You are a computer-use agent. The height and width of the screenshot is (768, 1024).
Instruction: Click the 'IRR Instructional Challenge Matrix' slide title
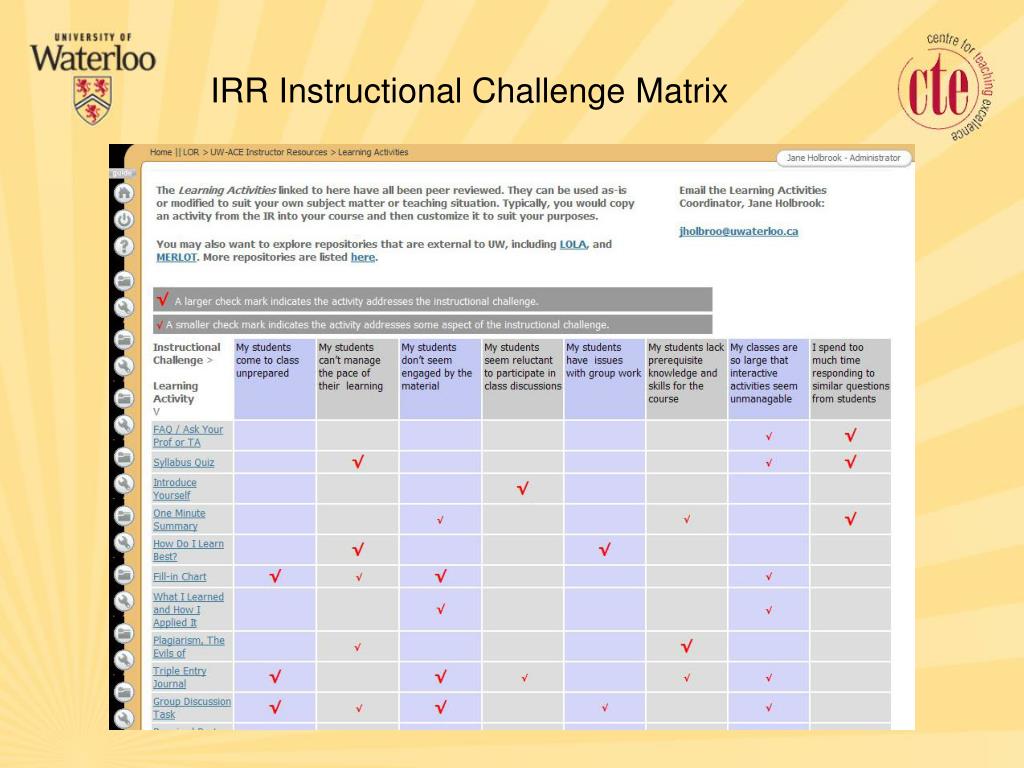pyautogui.click(x=469, y=91)
